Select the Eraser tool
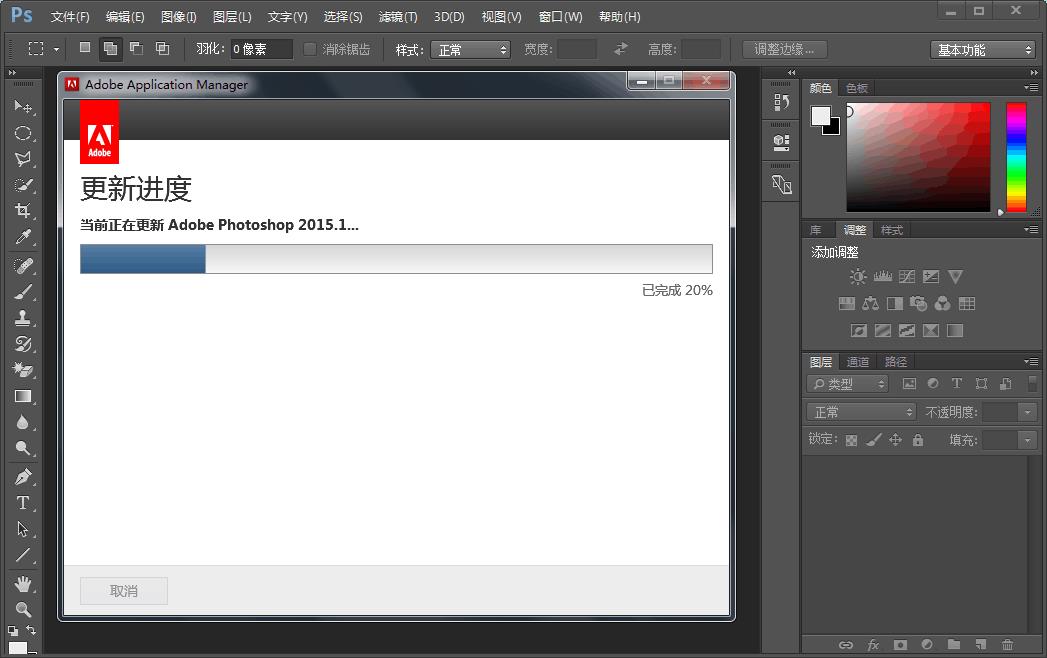Viewport: 1047px width, 658px height. pos(23,370)
